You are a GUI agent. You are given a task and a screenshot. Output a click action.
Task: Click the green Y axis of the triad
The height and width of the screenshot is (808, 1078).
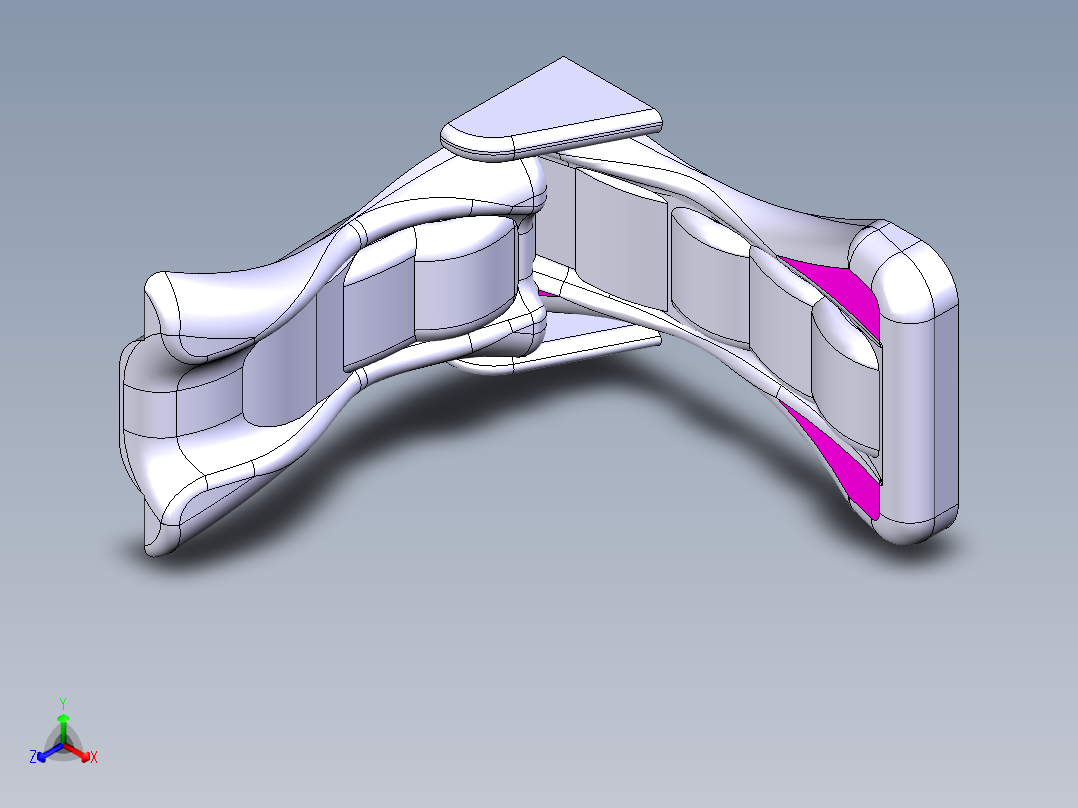click(x=63, y=729)
